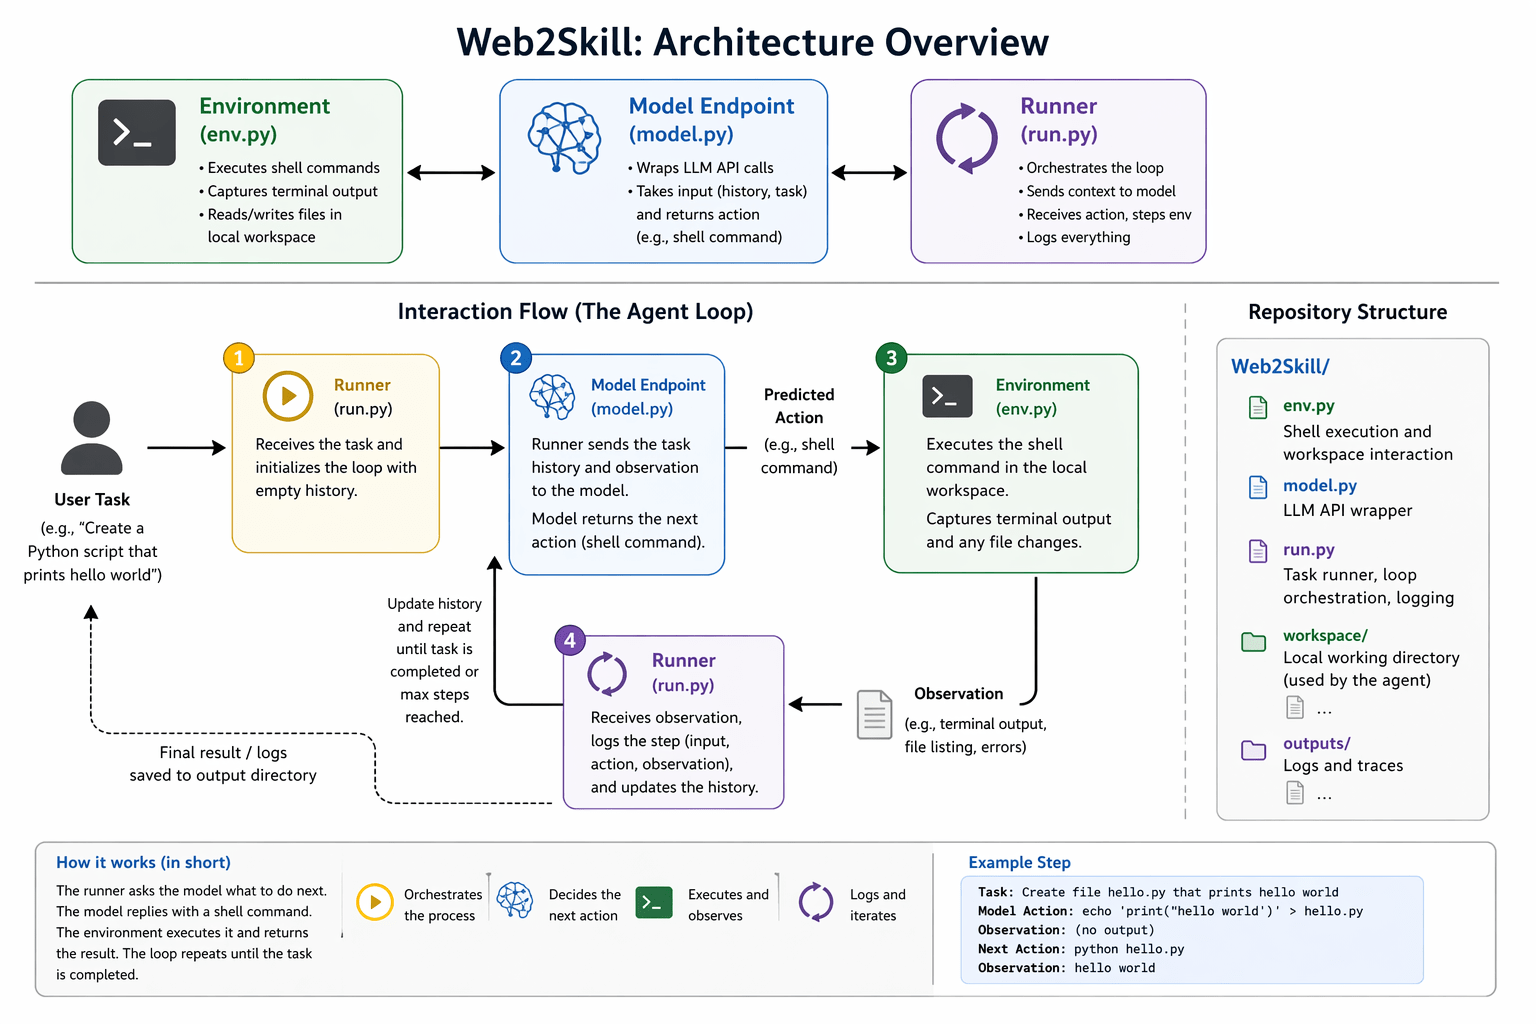This screenshot has width=1536, height=1024.
Task: Click the Predicted Action label
Action: pyautogui.click(x=799, y=406)
